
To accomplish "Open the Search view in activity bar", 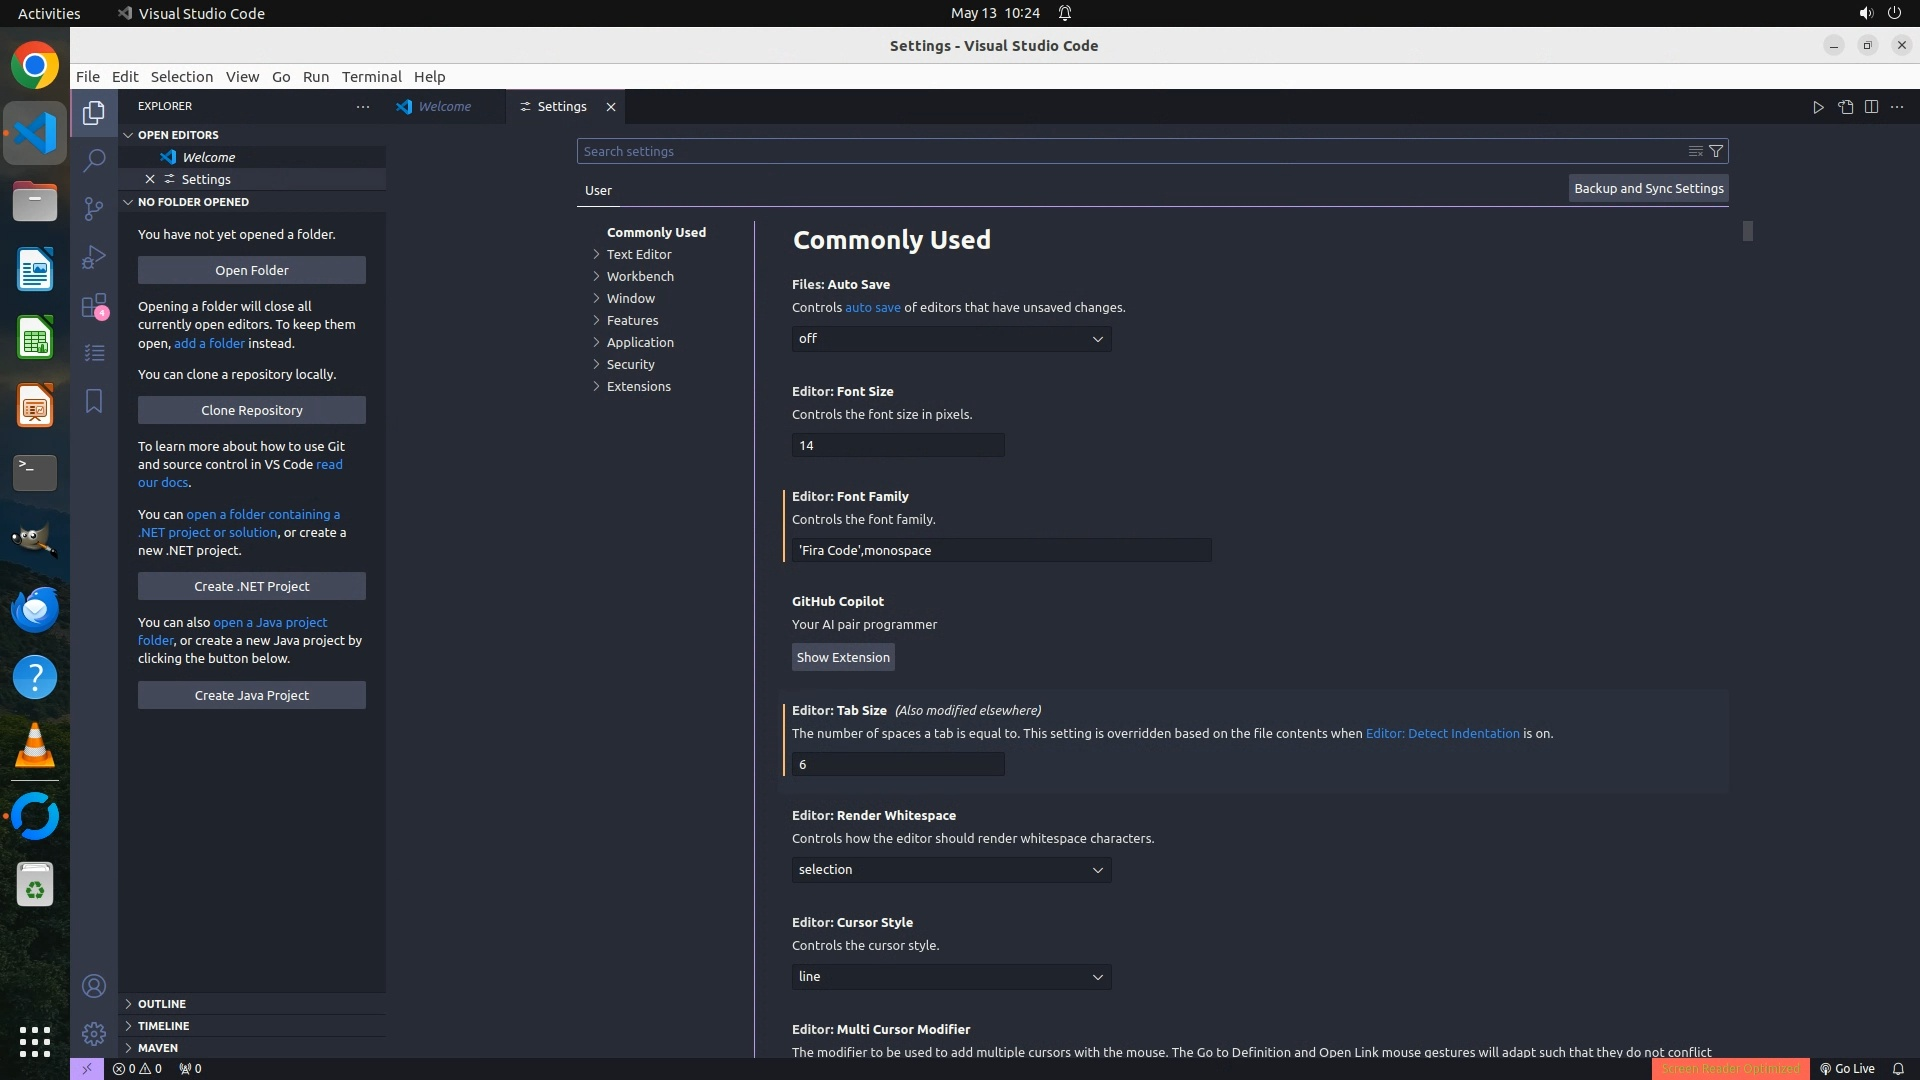I will pyautogui.click(x=94, y=160).
